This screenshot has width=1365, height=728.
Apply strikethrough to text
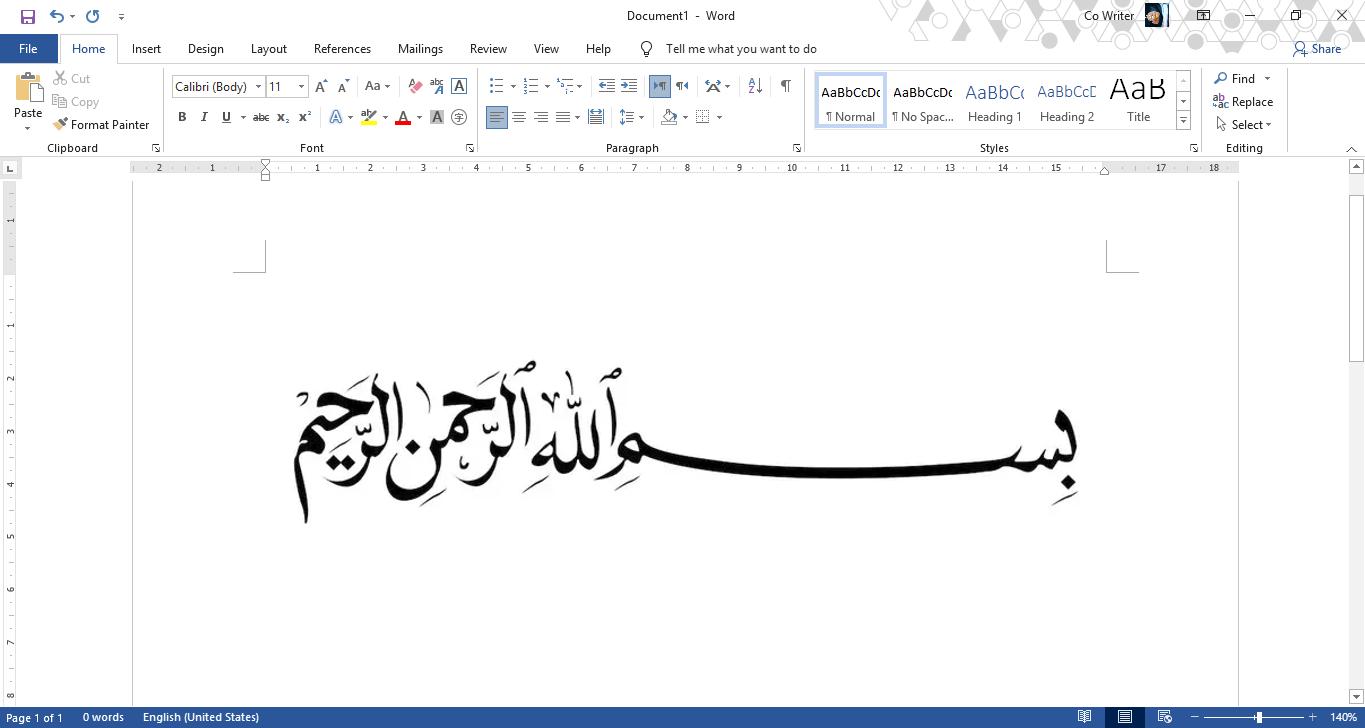260,117
